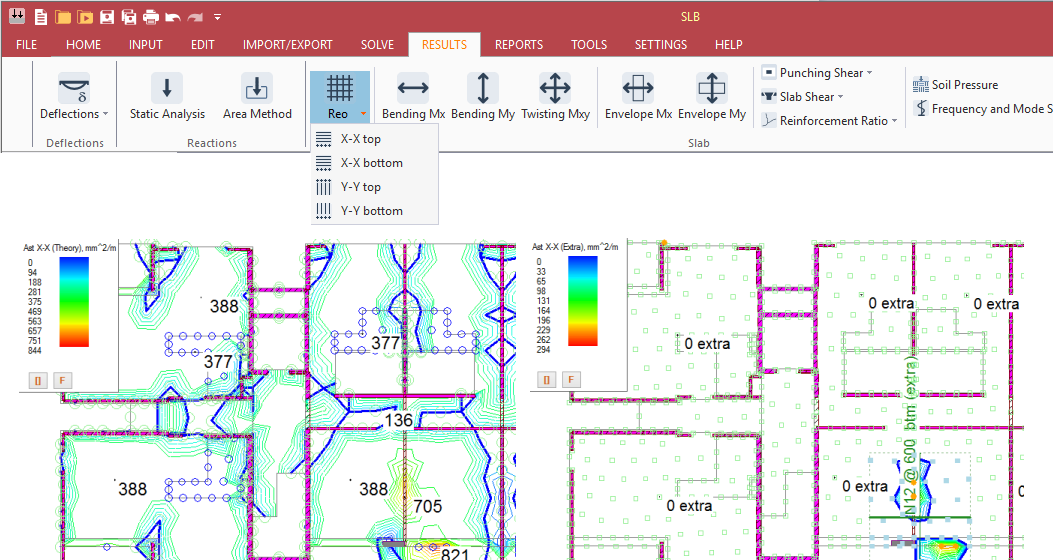Open the Area Method reactions tool
Screen dimensions: 1053x560
click(257, 88)
